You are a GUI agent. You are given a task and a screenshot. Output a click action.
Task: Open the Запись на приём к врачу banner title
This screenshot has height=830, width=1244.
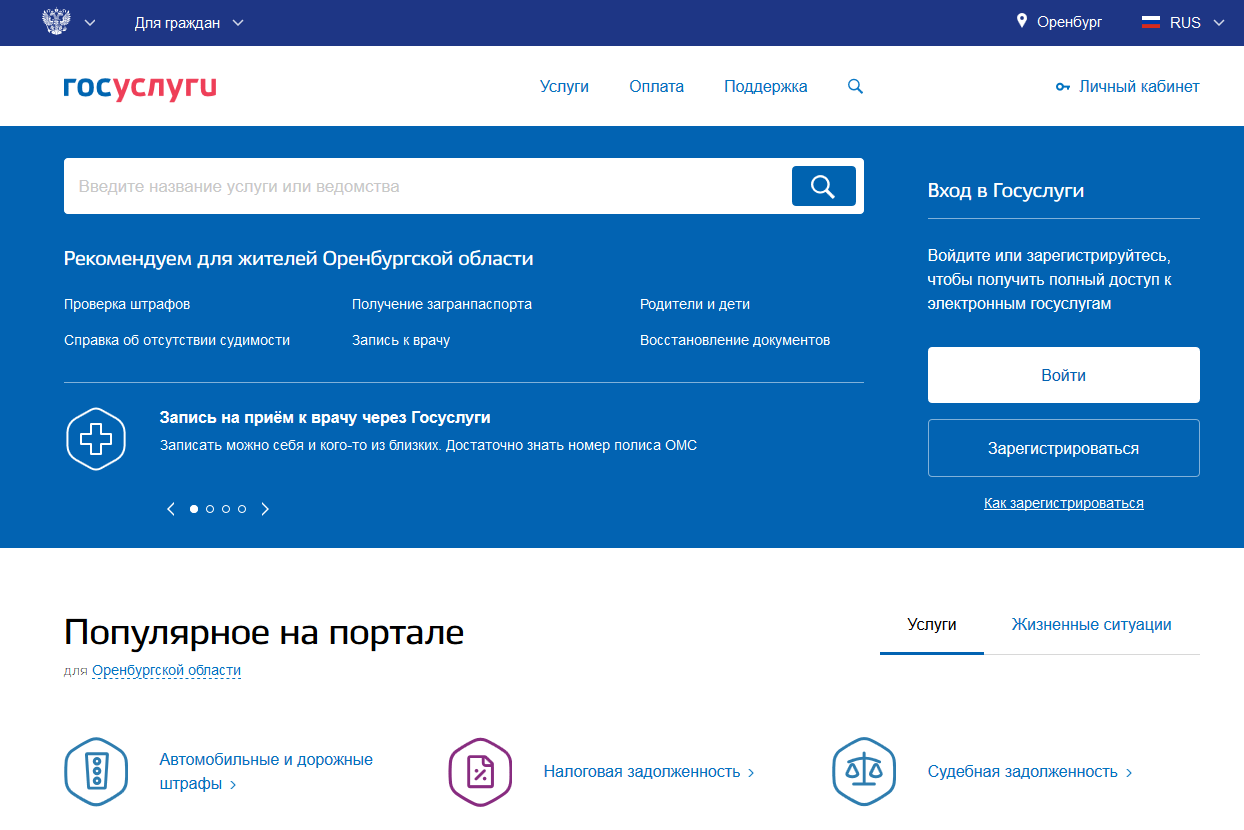[x=325, y=418]
